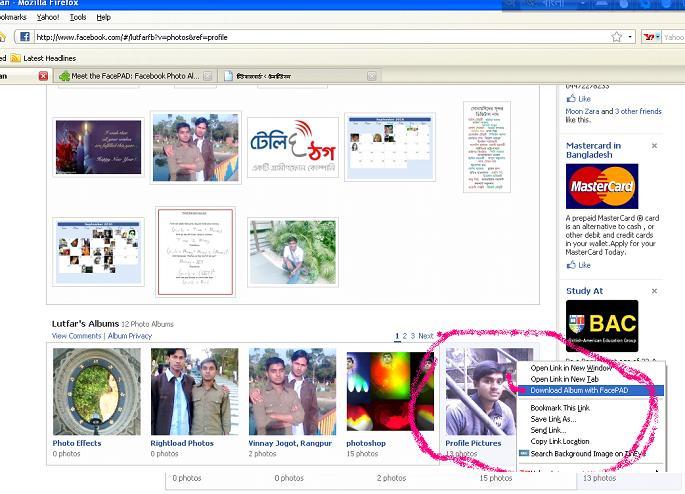
Task: Choose Save Link As...
Action: tap(591, 419)
